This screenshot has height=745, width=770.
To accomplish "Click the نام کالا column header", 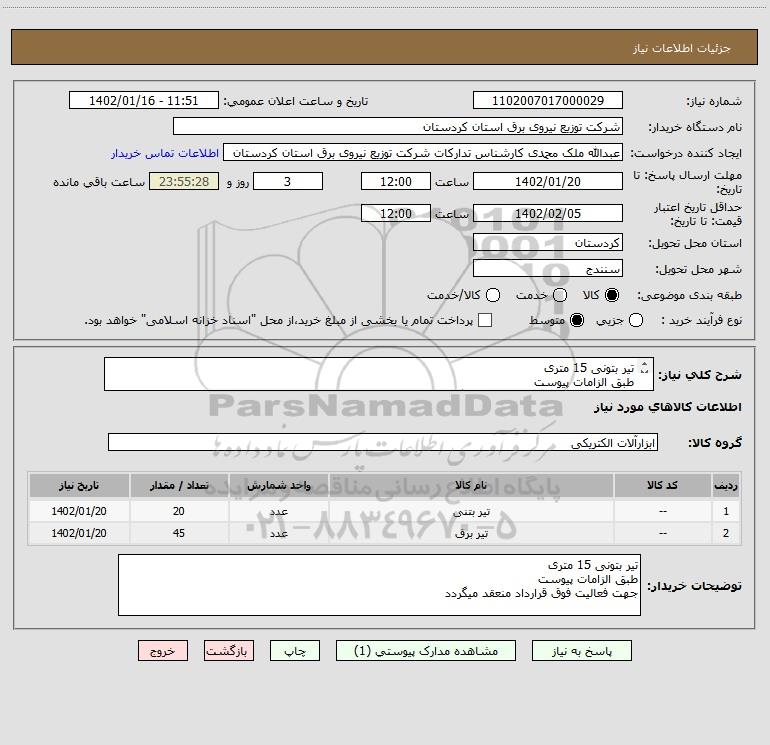I will [471, 485].
